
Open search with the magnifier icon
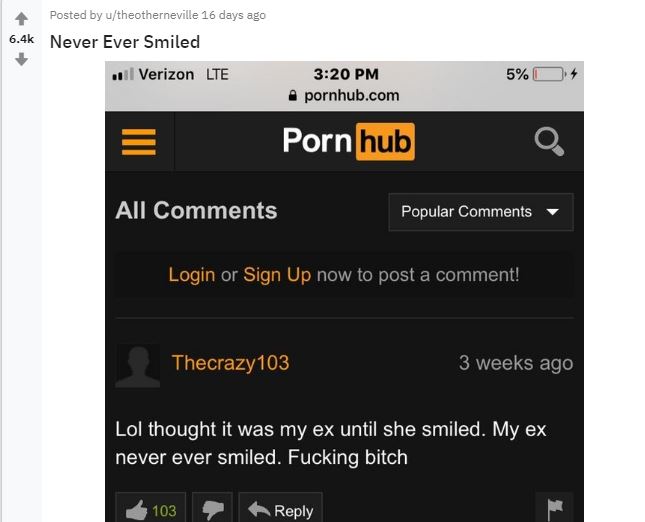(549, 142)
